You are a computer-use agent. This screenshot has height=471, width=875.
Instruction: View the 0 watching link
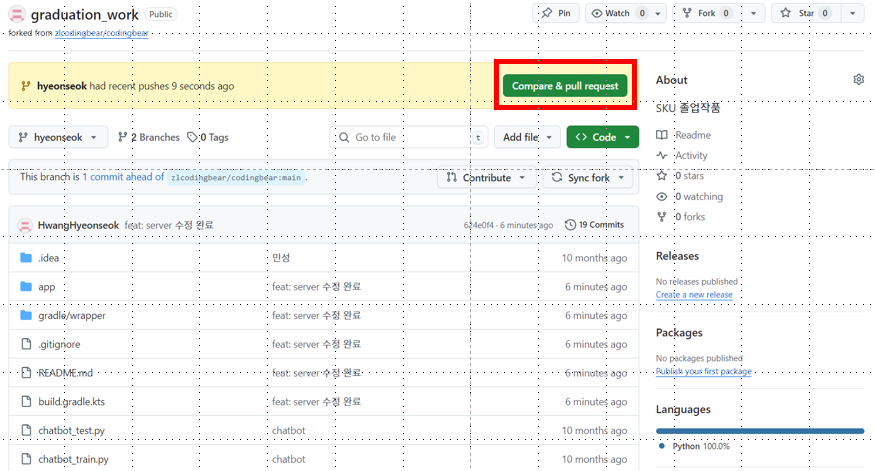click(690, 196)
